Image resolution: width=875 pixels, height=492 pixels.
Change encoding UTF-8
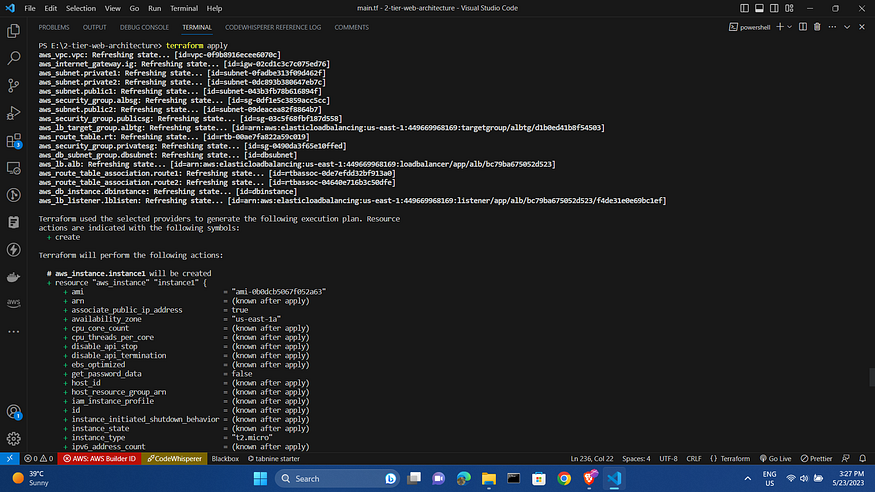click(668, 459)
